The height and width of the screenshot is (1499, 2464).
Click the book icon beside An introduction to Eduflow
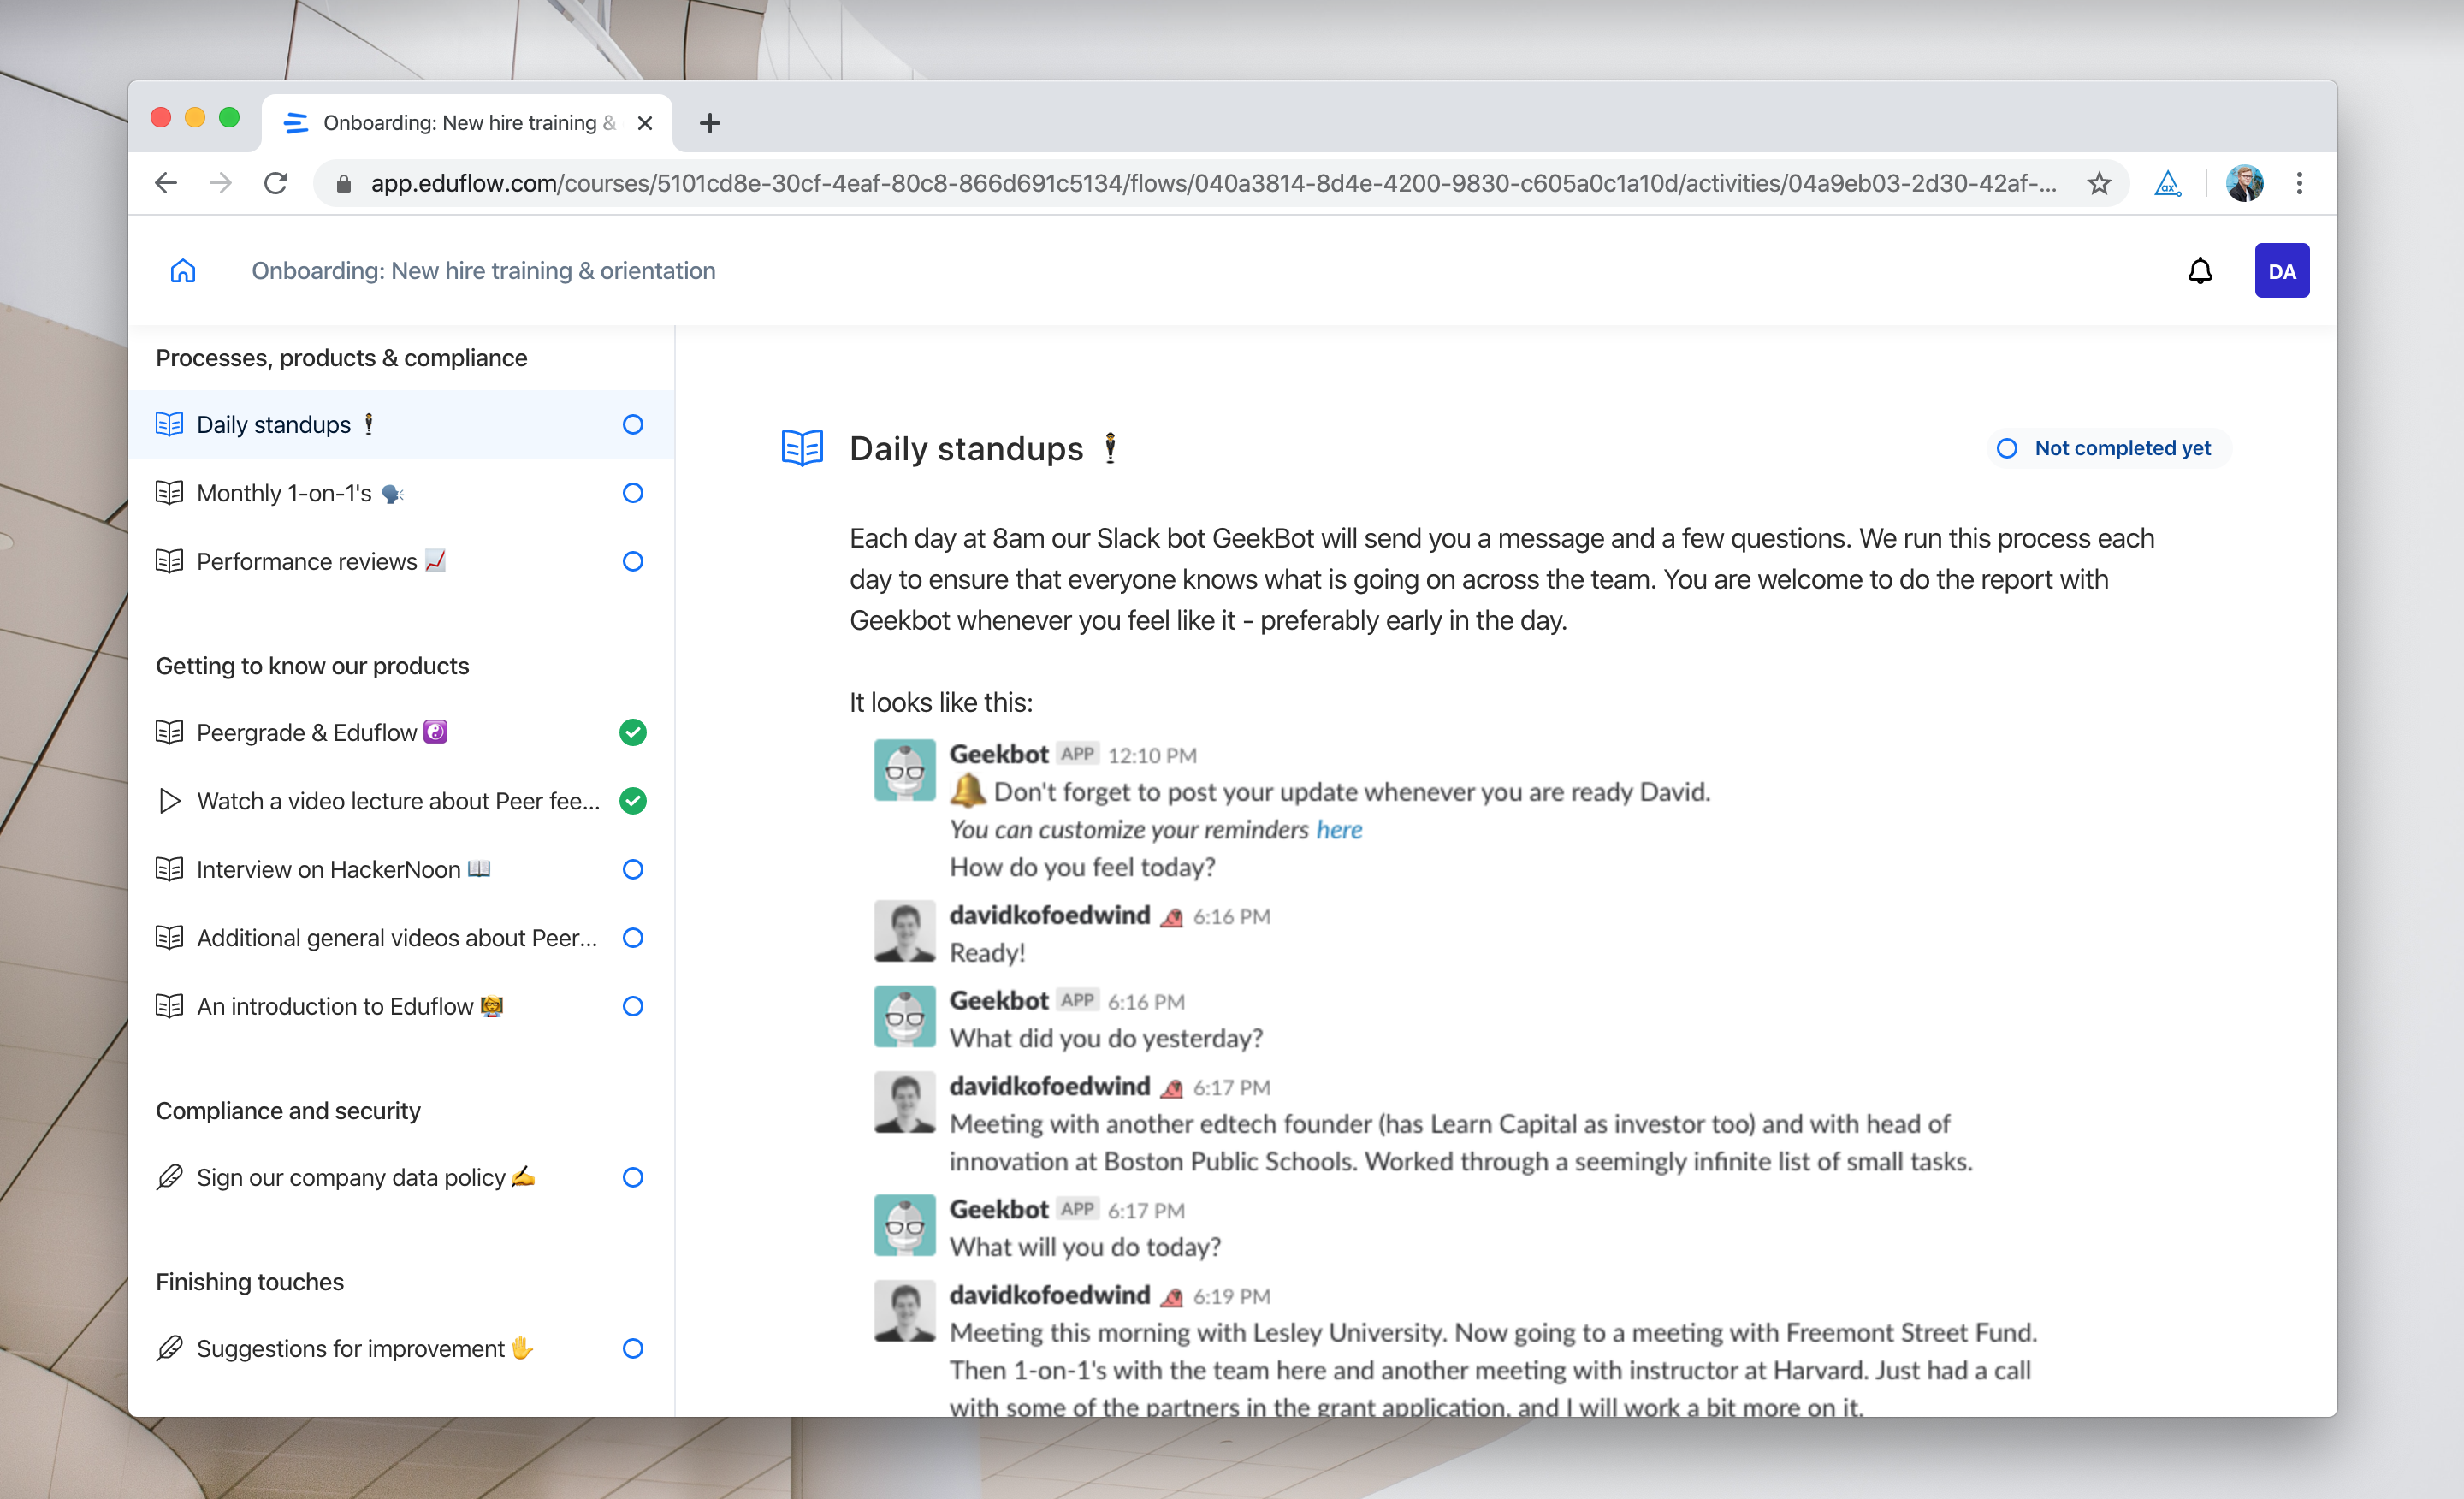point(169,1006)
